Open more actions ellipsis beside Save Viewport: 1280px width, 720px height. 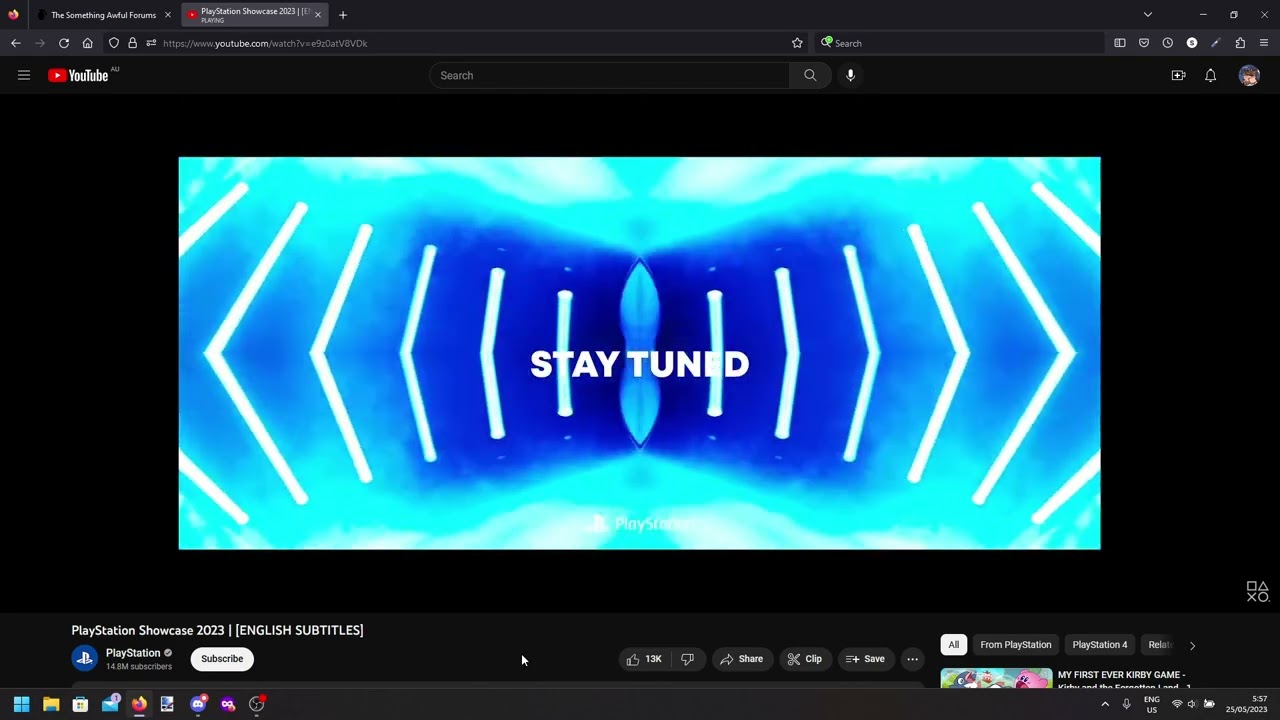912,659
